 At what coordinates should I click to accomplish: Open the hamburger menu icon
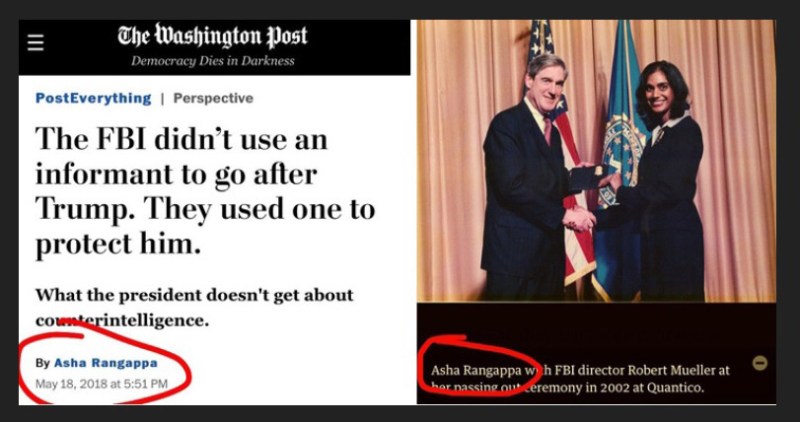pos(35,42)
